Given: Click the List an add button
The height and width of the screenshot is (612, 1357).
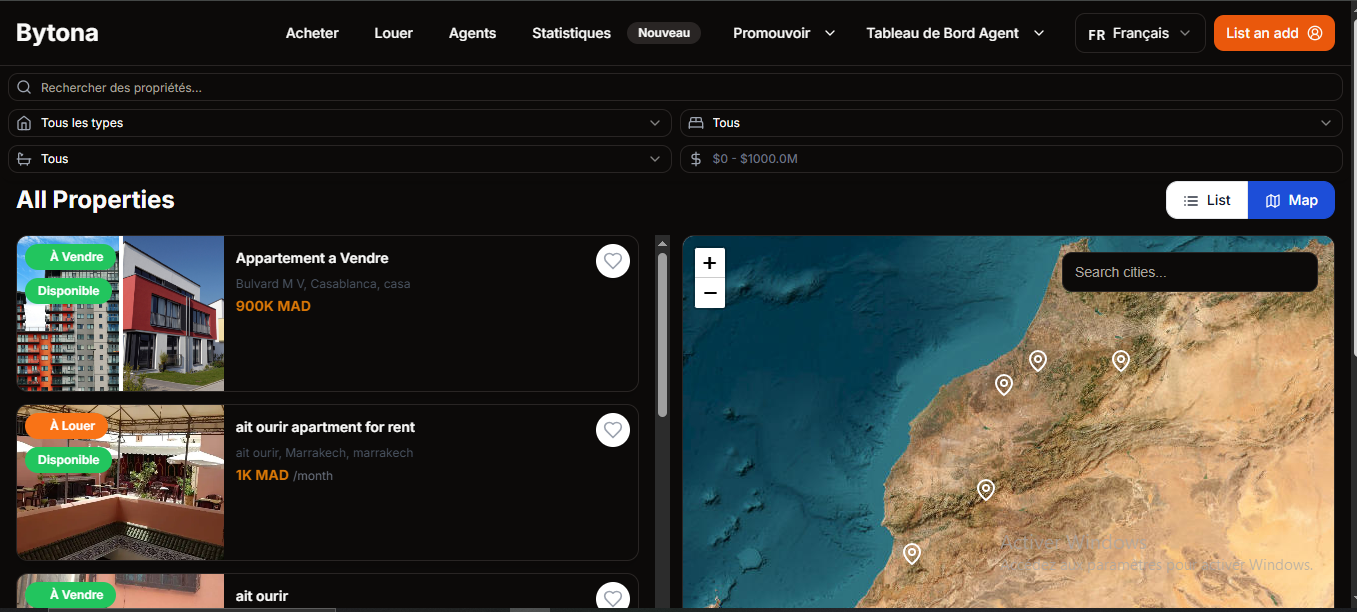Looking at the screenshot, I should coord(1273,33).
